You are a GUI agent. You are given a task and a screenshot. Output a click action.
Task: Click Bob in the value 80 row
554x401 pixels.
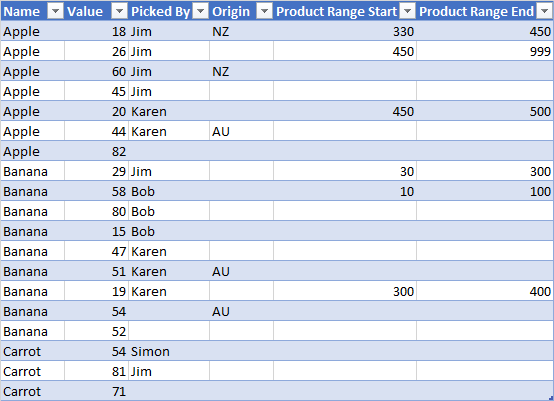click(169, 211)
